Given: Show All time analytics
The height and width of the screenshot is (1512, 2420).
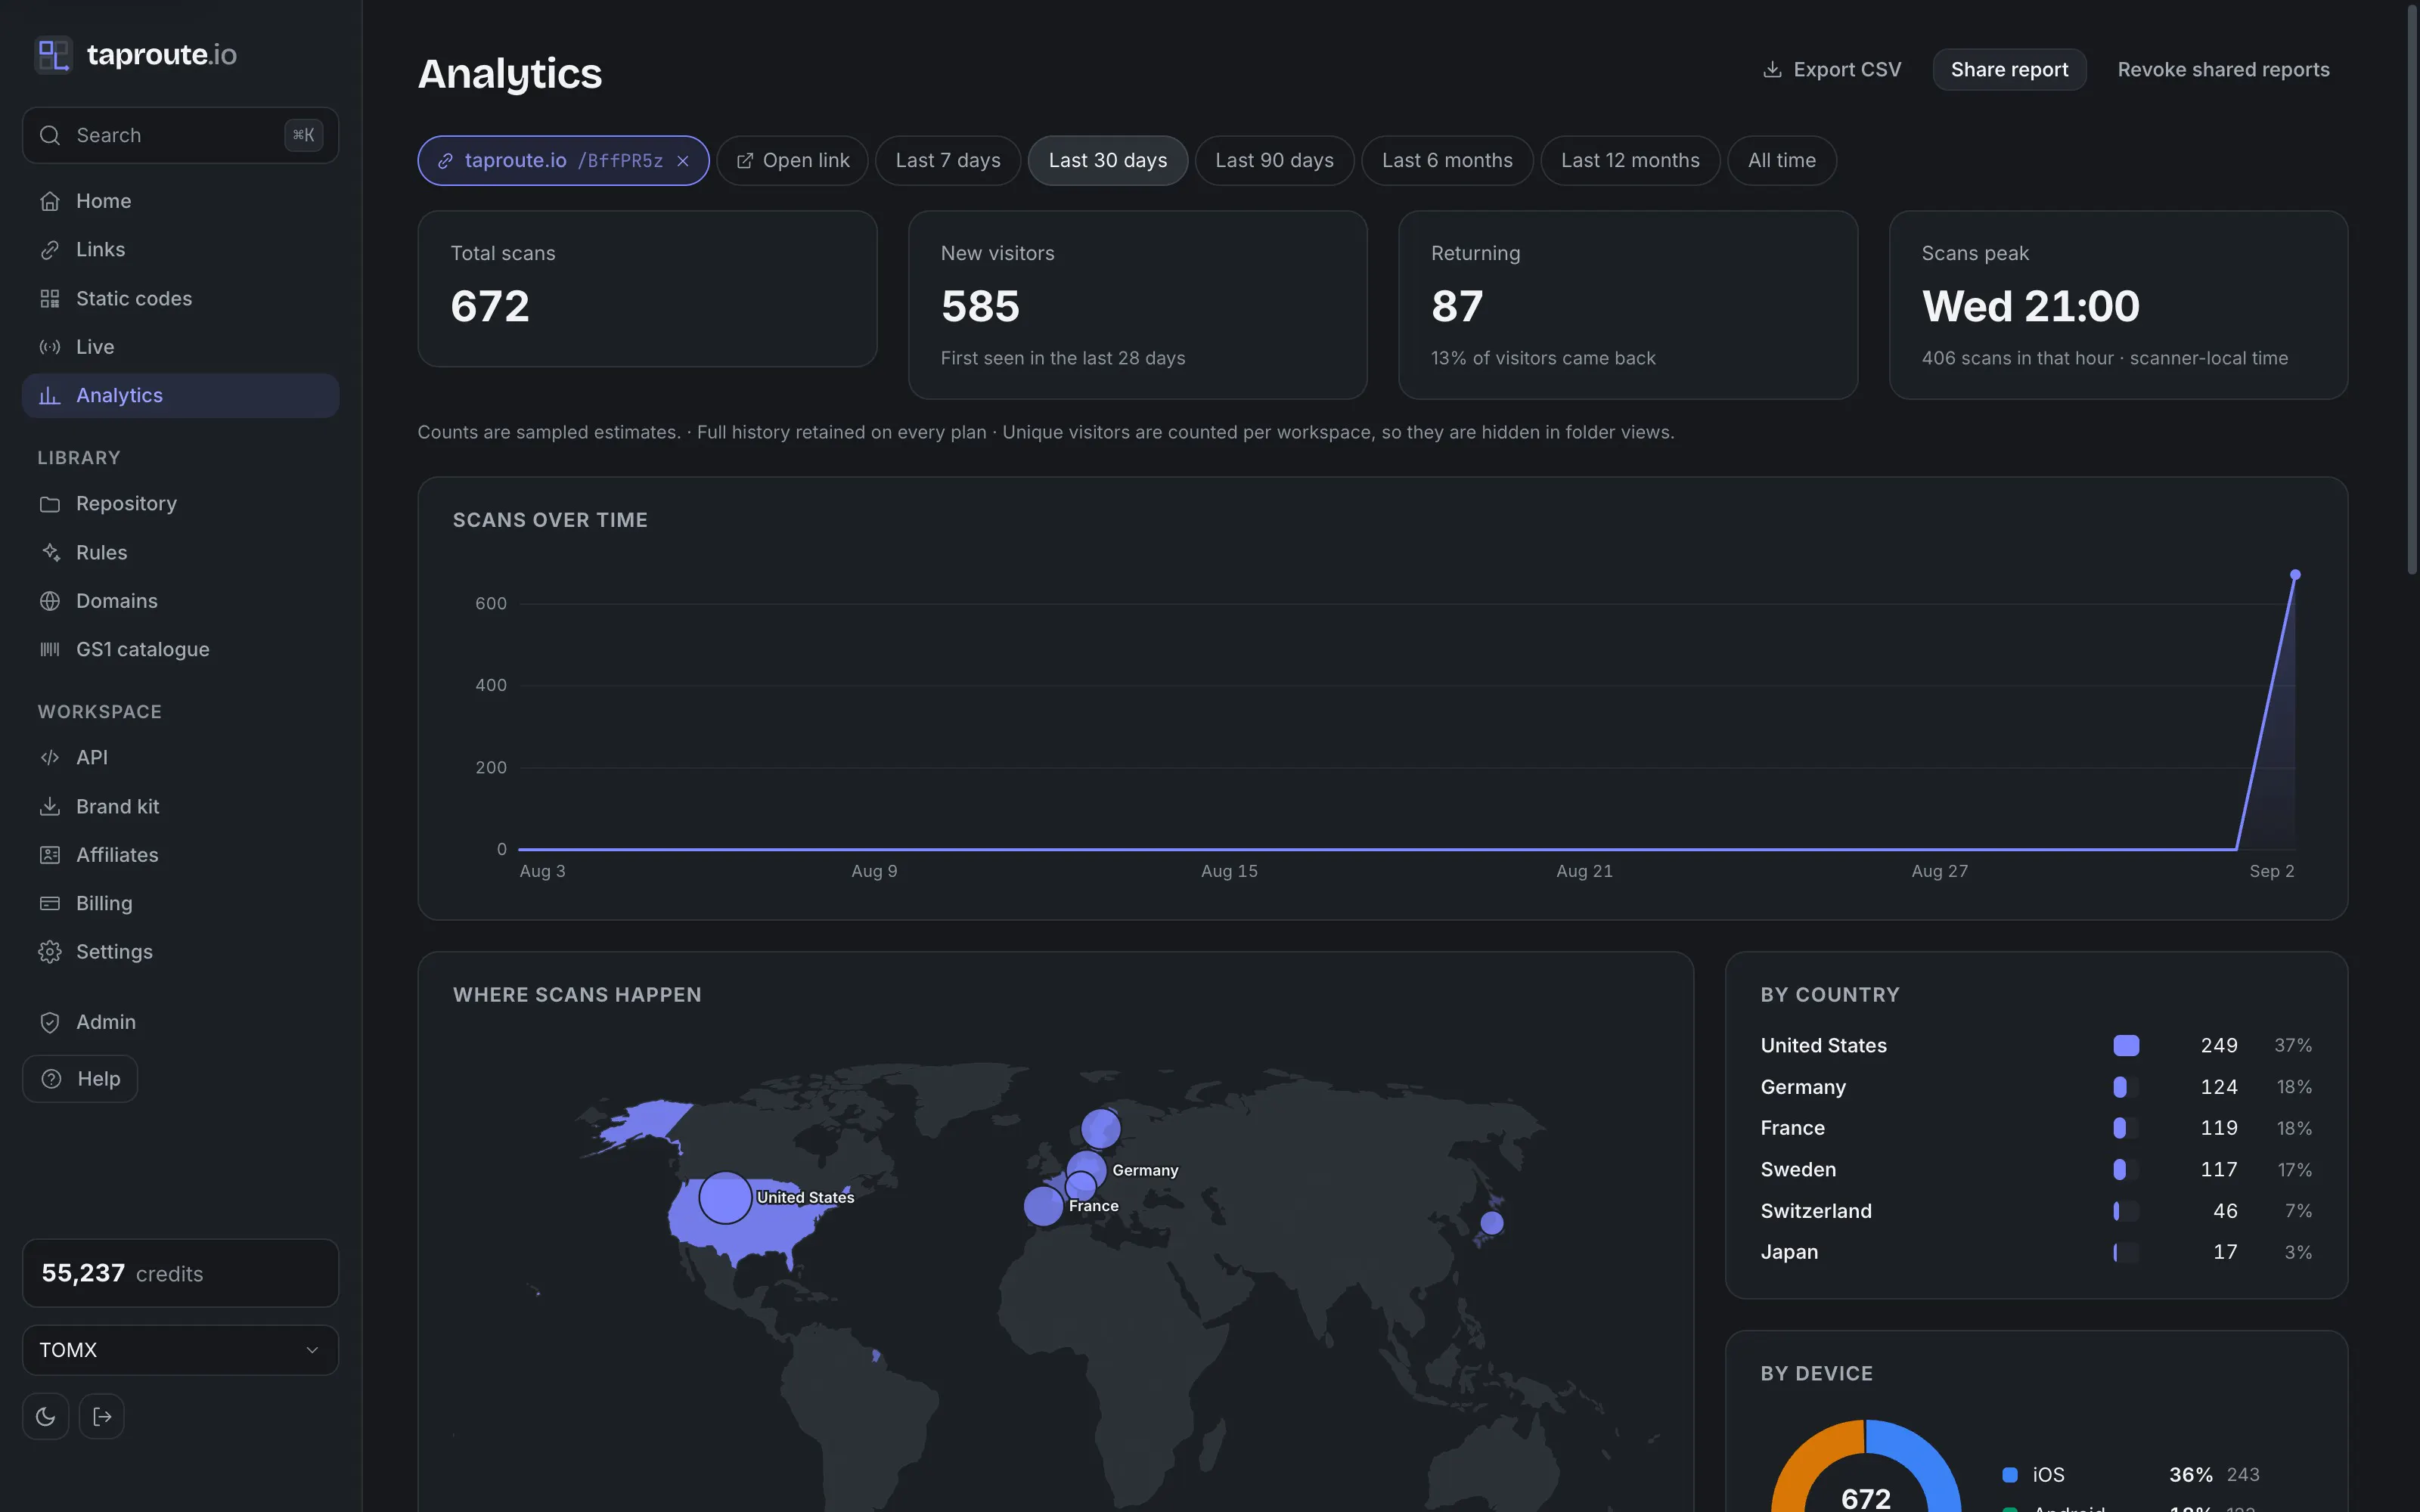Looking at the screenshot, I should pyautogui.click(x=1782, y=161).
